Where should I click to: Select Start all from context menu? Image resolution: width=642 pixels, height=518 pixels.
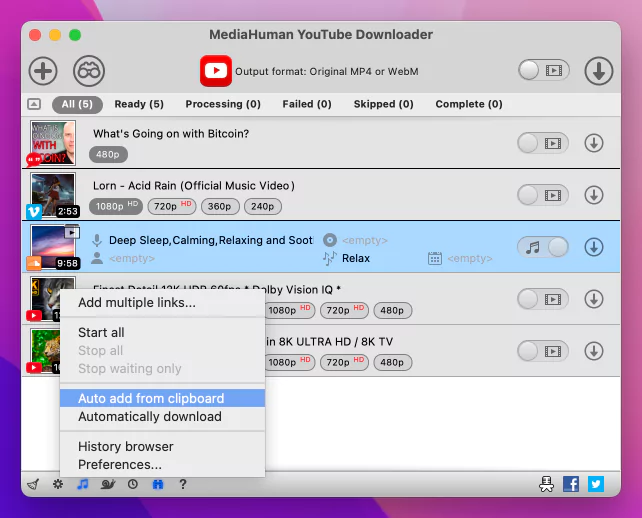[x=163, y=333]
